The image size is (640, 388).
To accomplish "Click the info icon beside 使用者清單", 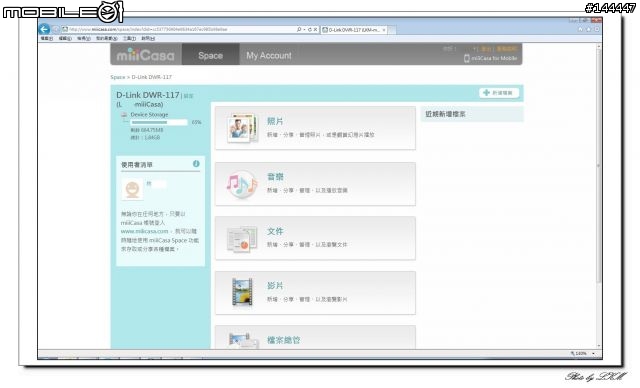I will (x=196, y=164).
